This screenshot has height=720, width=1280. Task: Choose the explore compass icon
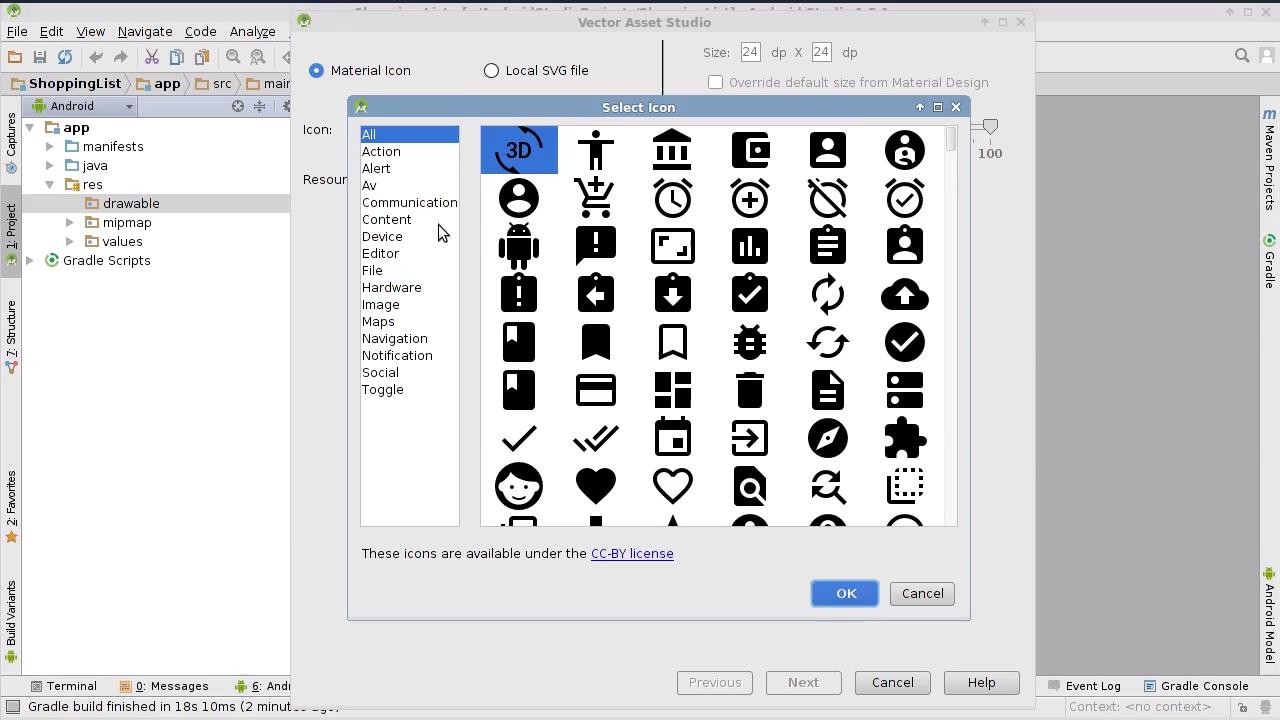pyautogui.click(x=828, y=438)
